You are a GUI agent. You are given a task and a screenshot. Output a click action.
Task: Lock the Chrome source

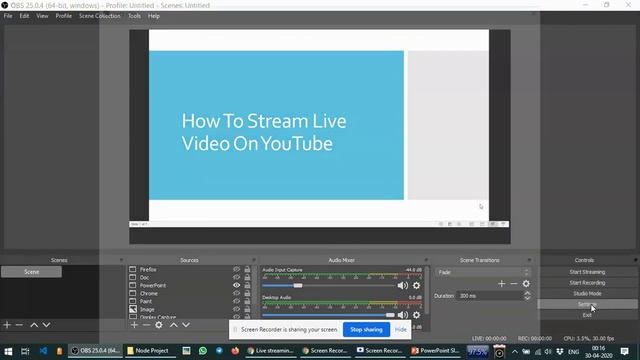[x=247, y=293]
